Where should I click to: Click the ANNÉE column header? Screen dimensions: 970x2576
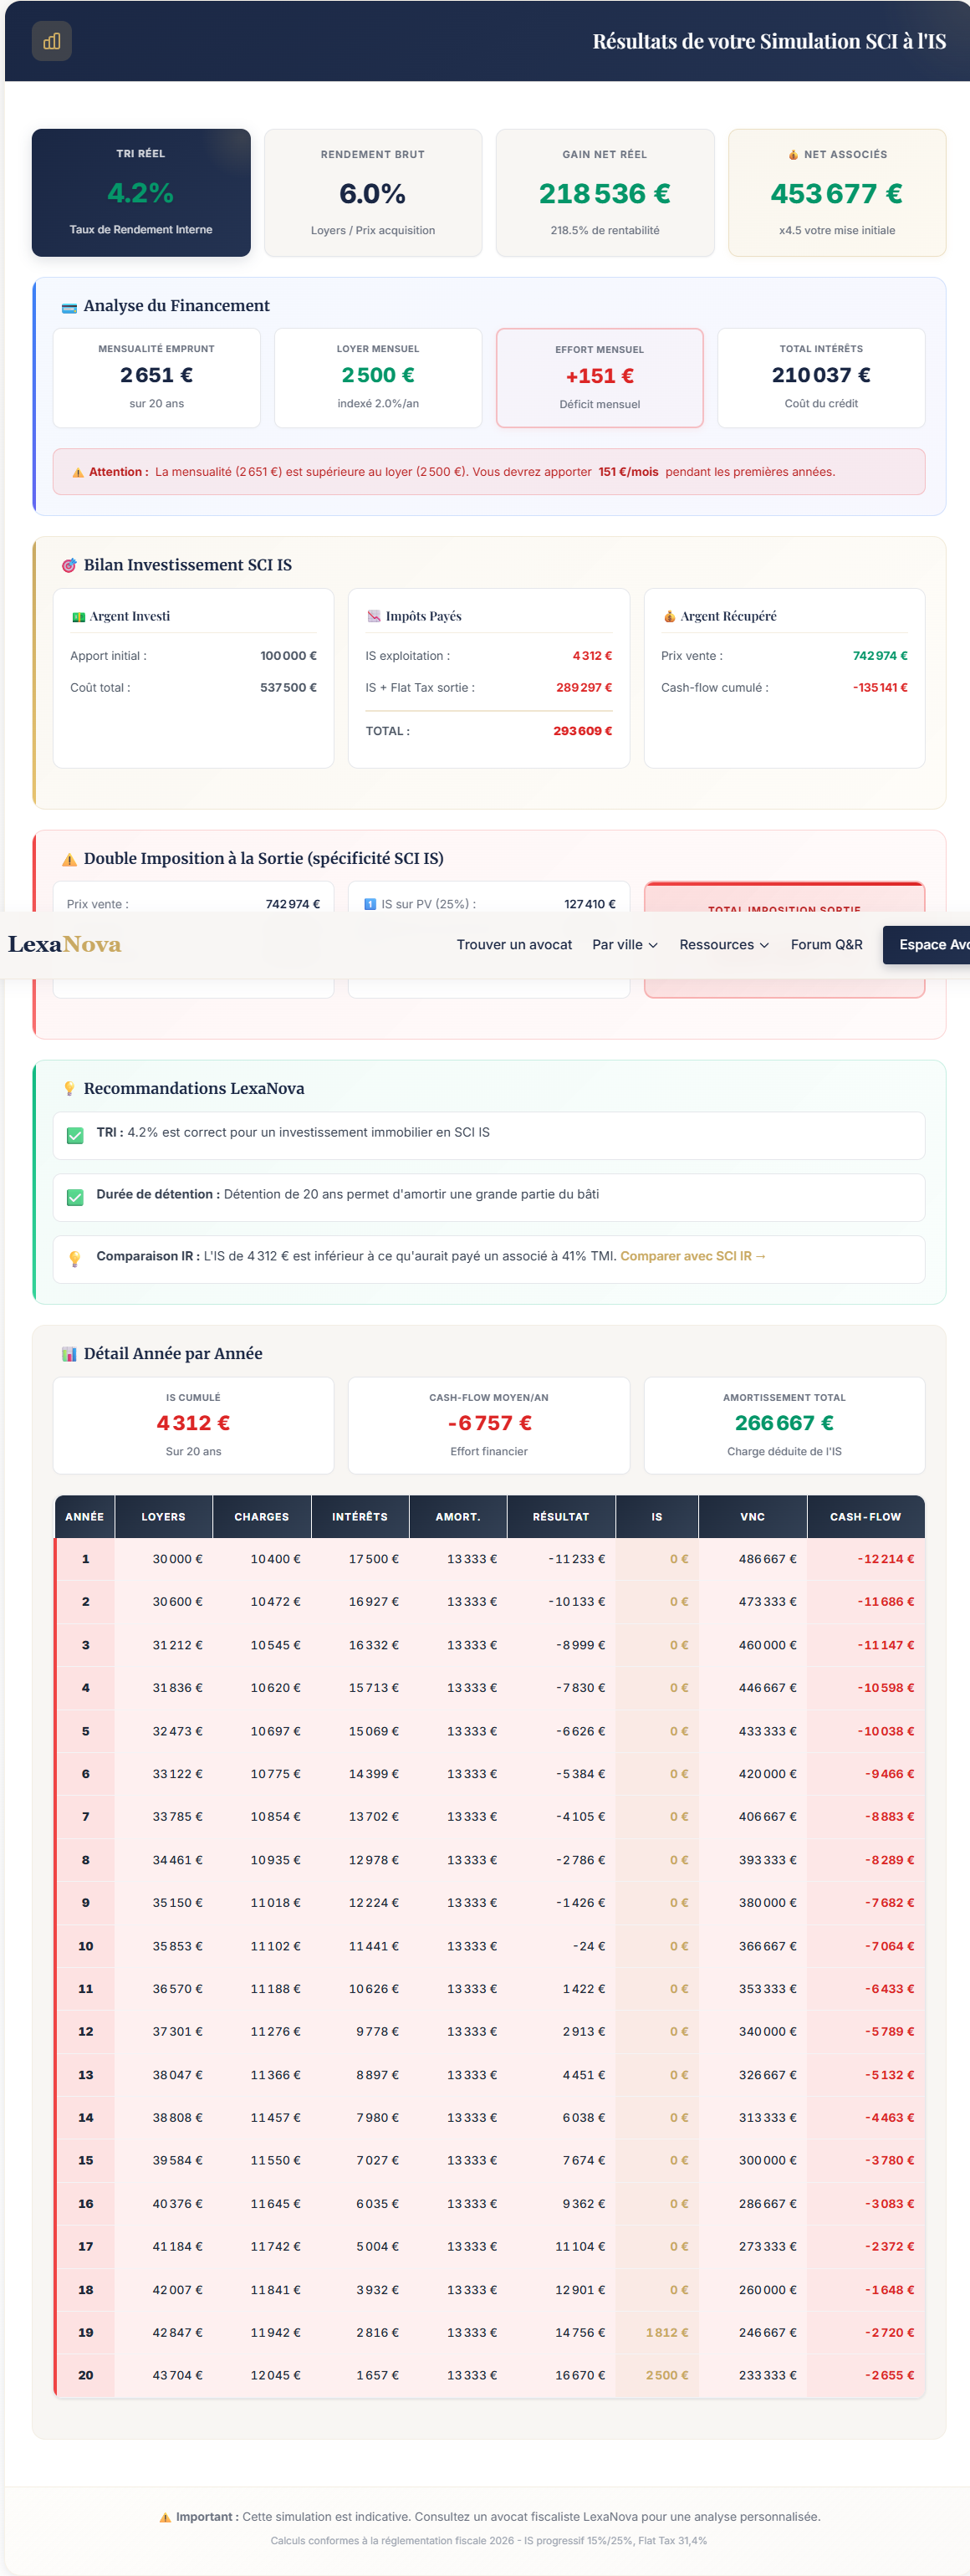pyautogui.click(x=85, y=1517)
